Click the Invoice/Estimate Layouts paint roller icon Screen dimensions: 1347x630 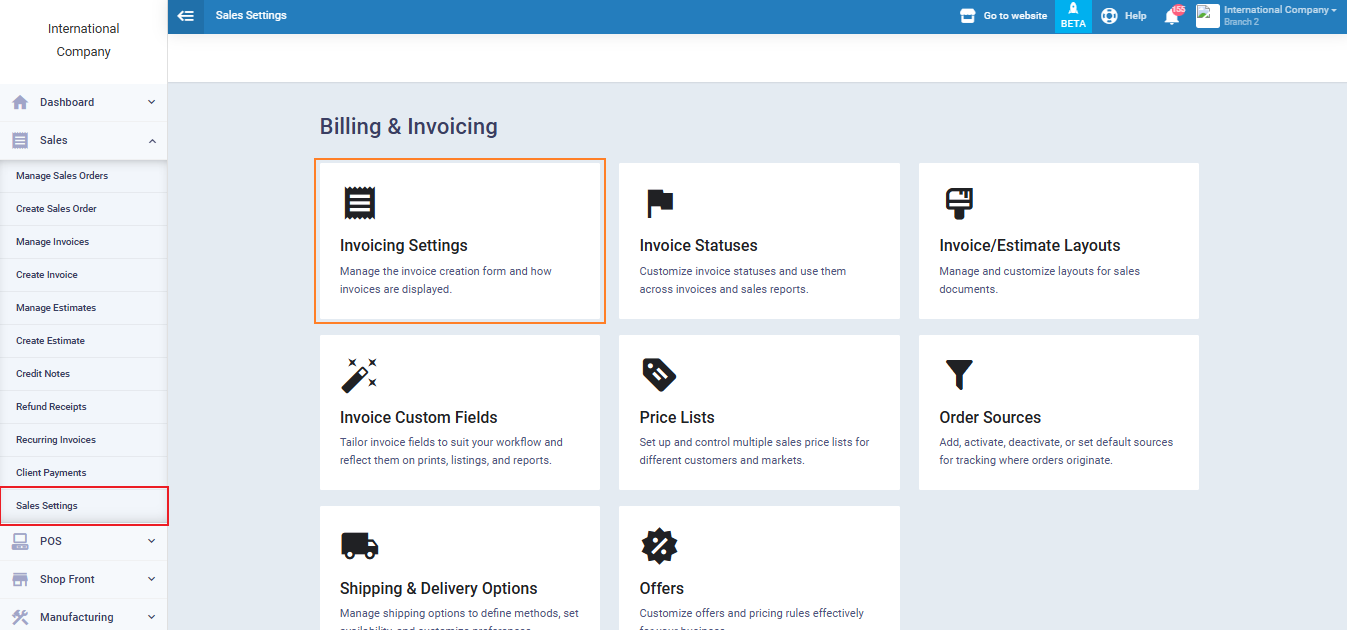[959, 203]
